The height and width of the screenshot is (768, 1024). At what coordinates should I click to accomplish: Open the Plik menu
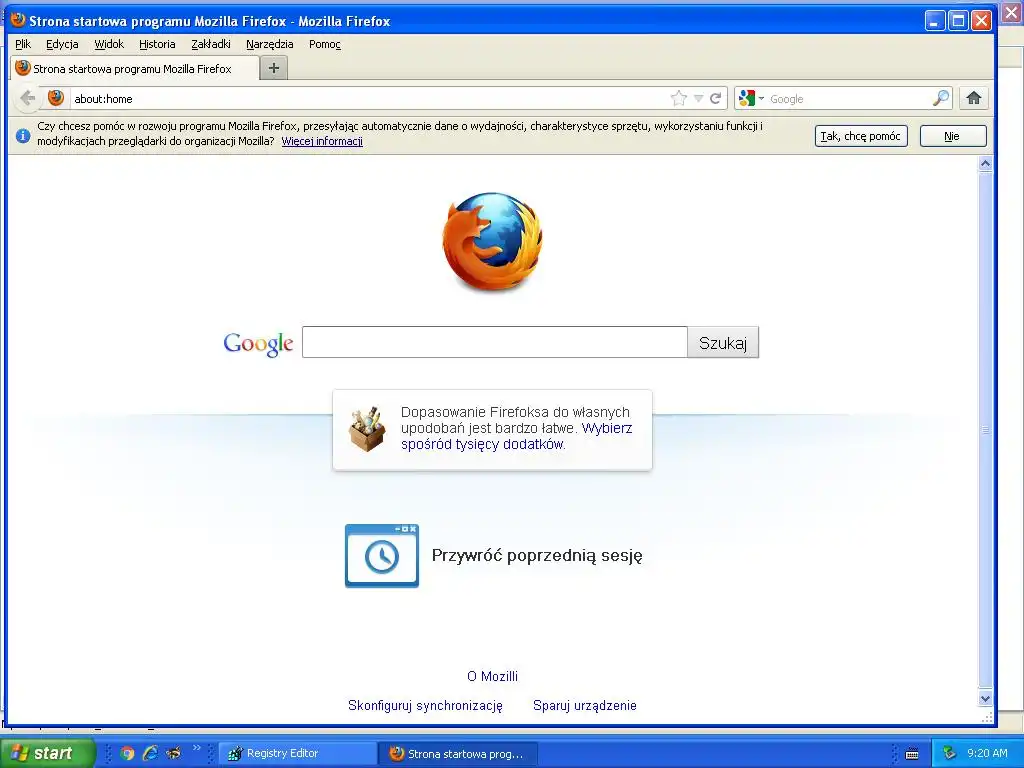23,44
